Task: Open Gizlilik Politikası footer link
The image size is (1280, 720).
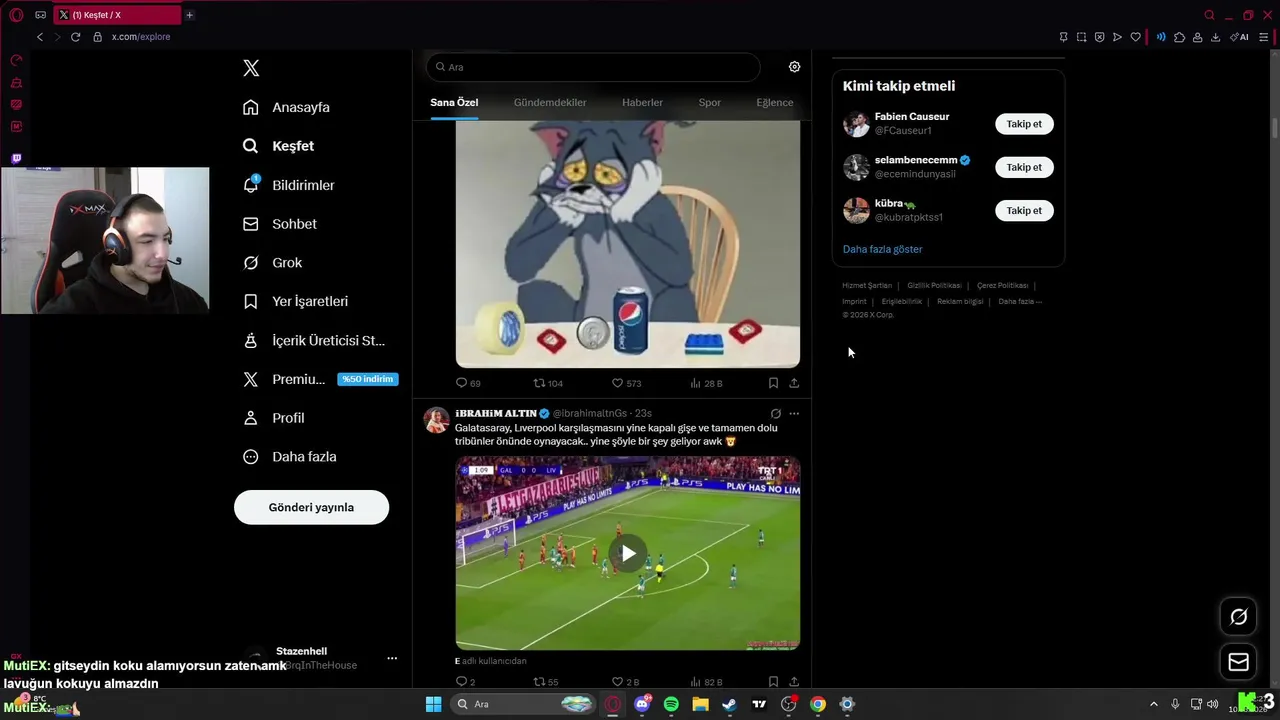Action: pos(934,285)
